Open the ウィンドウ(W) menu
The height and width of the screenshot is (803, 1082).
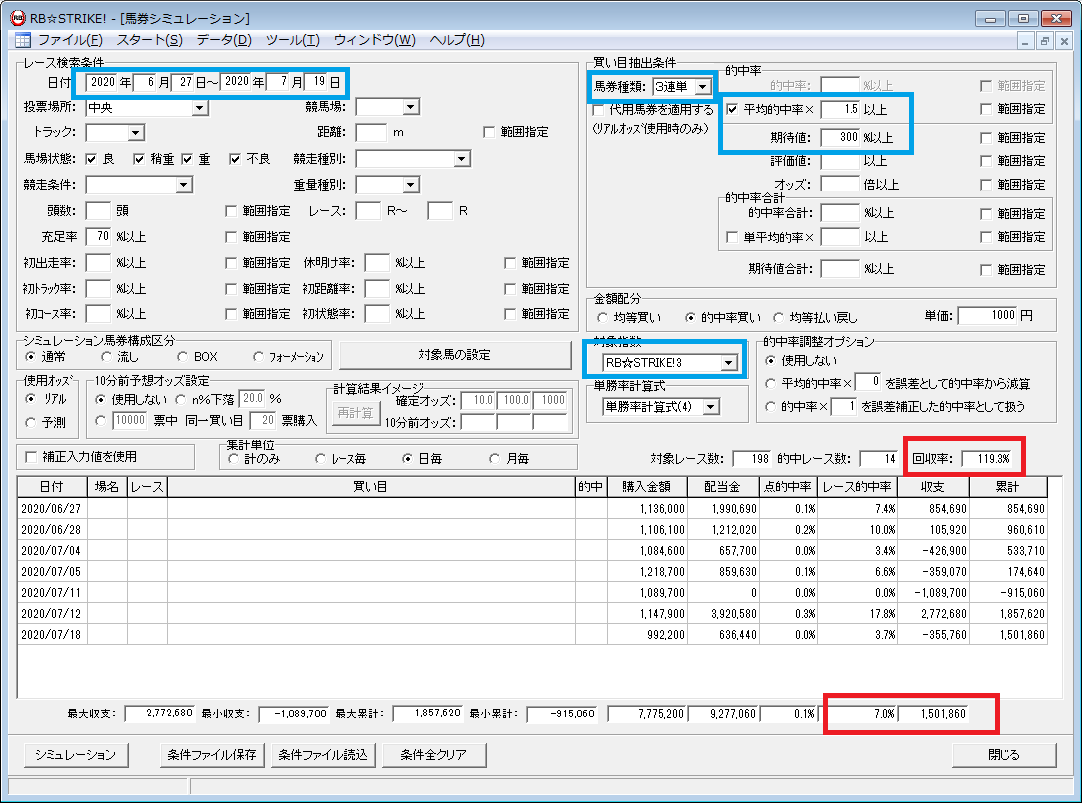375,40
